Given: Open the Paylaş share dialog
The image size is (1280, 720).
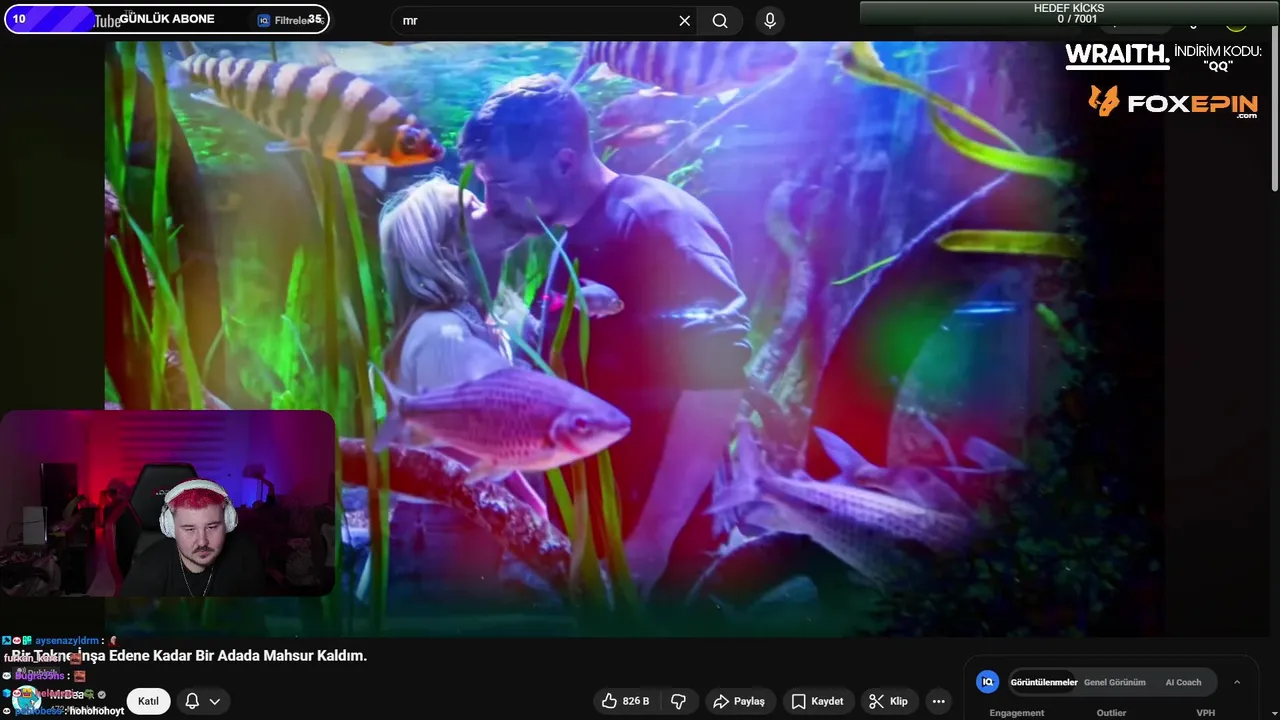Looking at the screenshot, I should [738, 701].
